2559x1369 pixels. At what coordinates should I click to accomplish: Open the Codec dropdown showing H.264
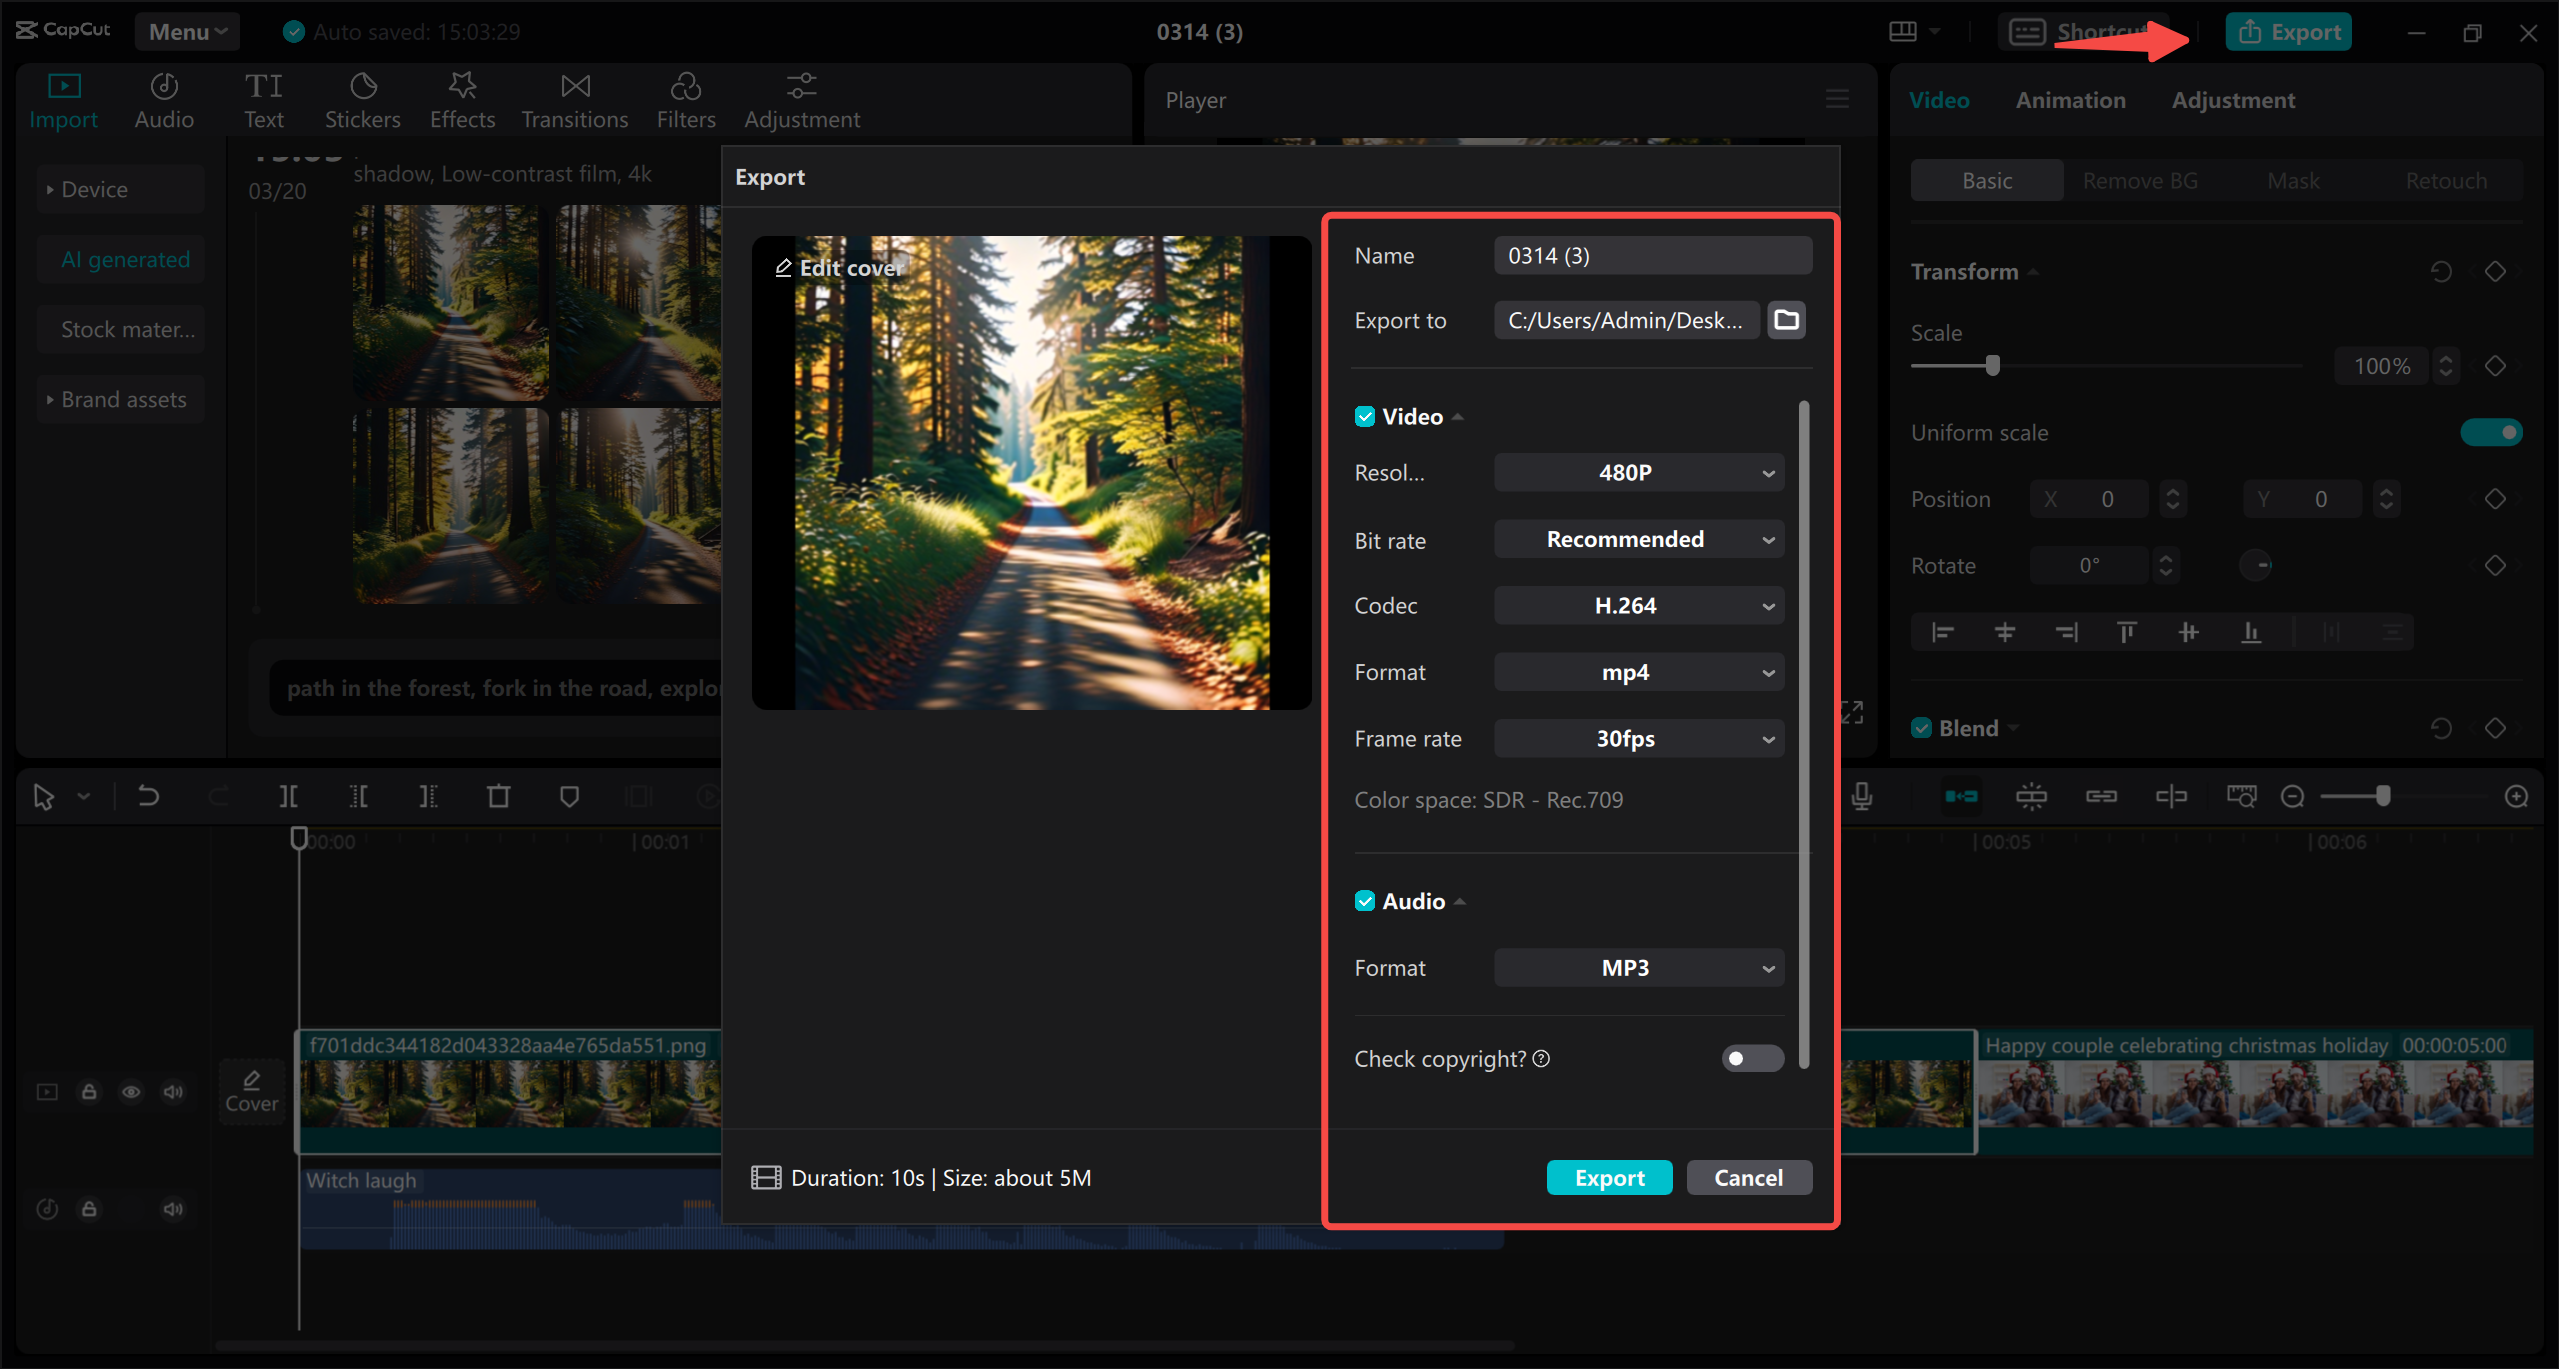[1637, 605]
